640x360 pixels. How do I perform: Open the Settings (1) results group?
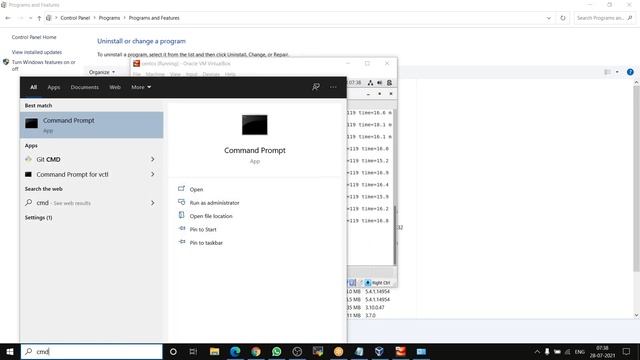pos(38,218)
